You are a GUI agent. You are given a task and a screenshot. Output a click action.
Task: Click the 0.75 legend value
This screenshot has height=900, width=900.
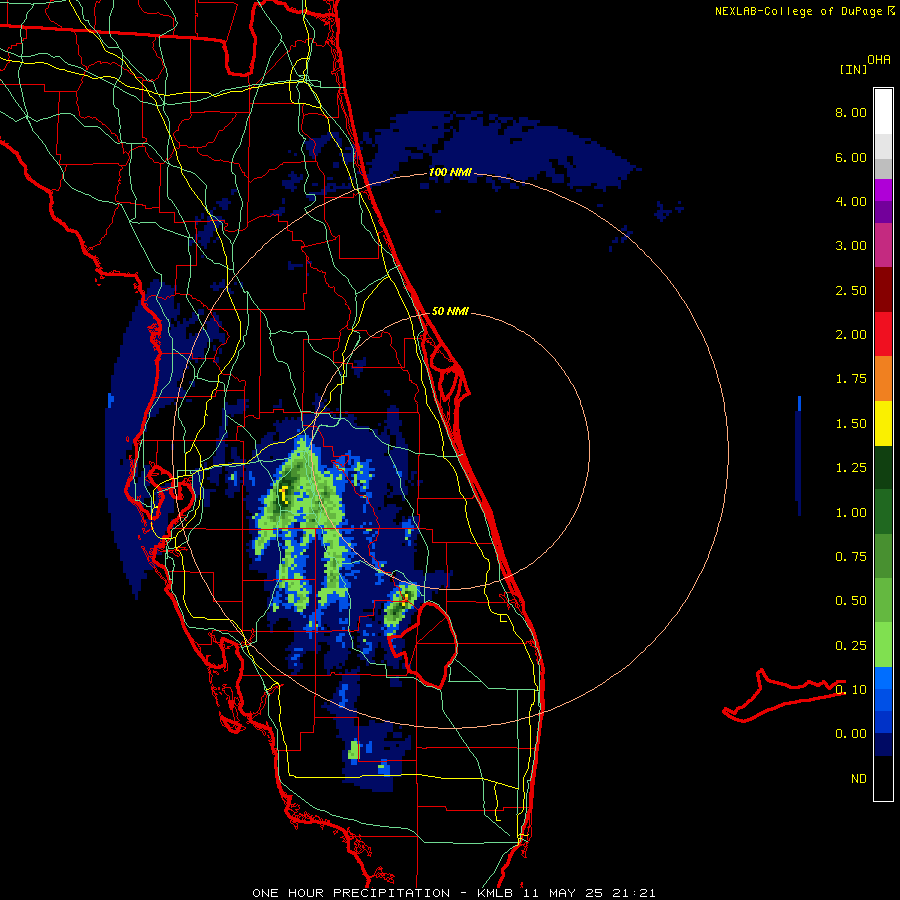click(x=851, y=557)
